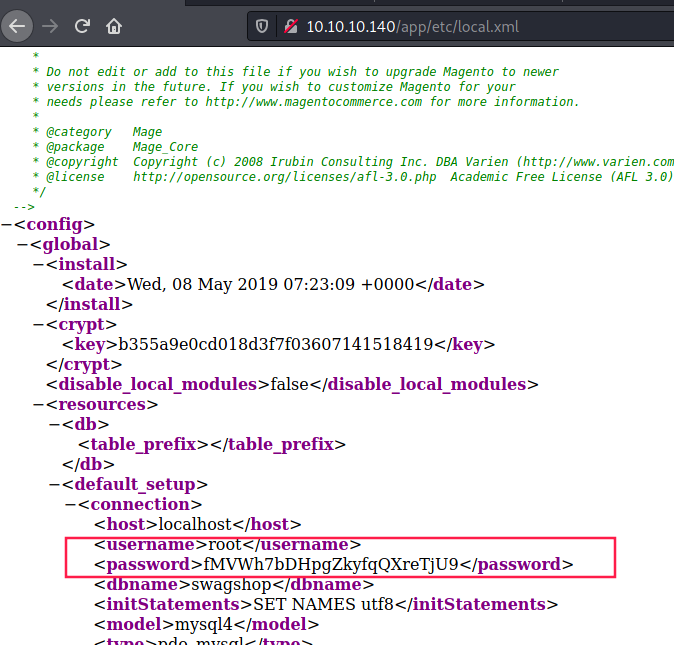This screenshot has height=645, width=674.
Task: Collapse the default_setup node
Action: coord(55,484)
